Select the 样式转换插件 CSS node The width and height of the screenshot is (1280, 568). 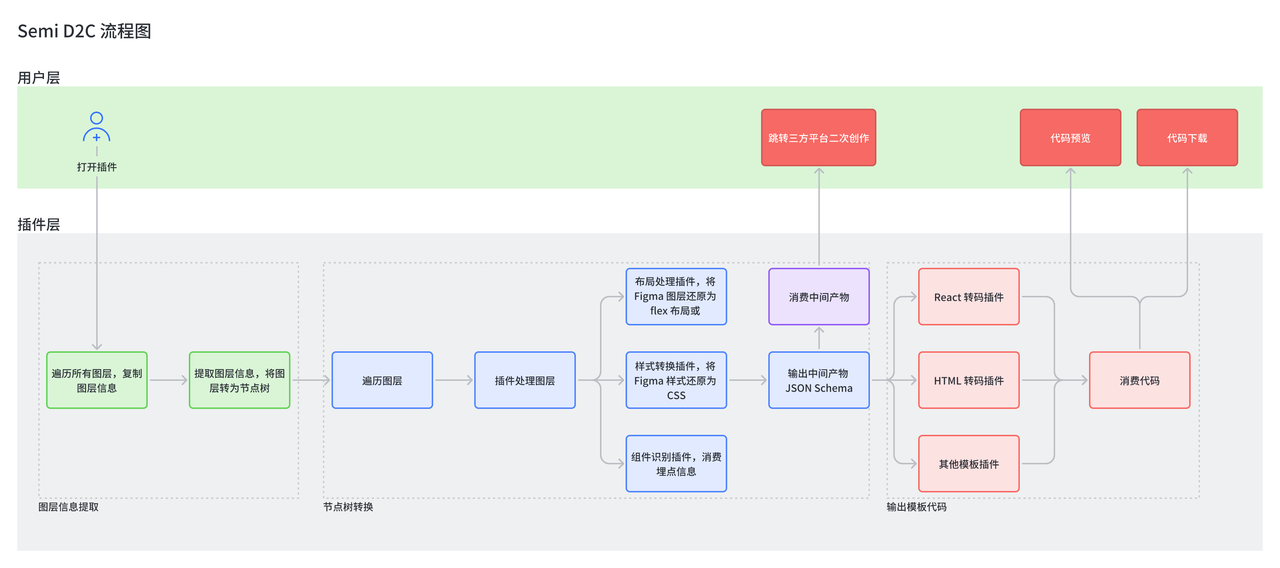pos(676,380)
